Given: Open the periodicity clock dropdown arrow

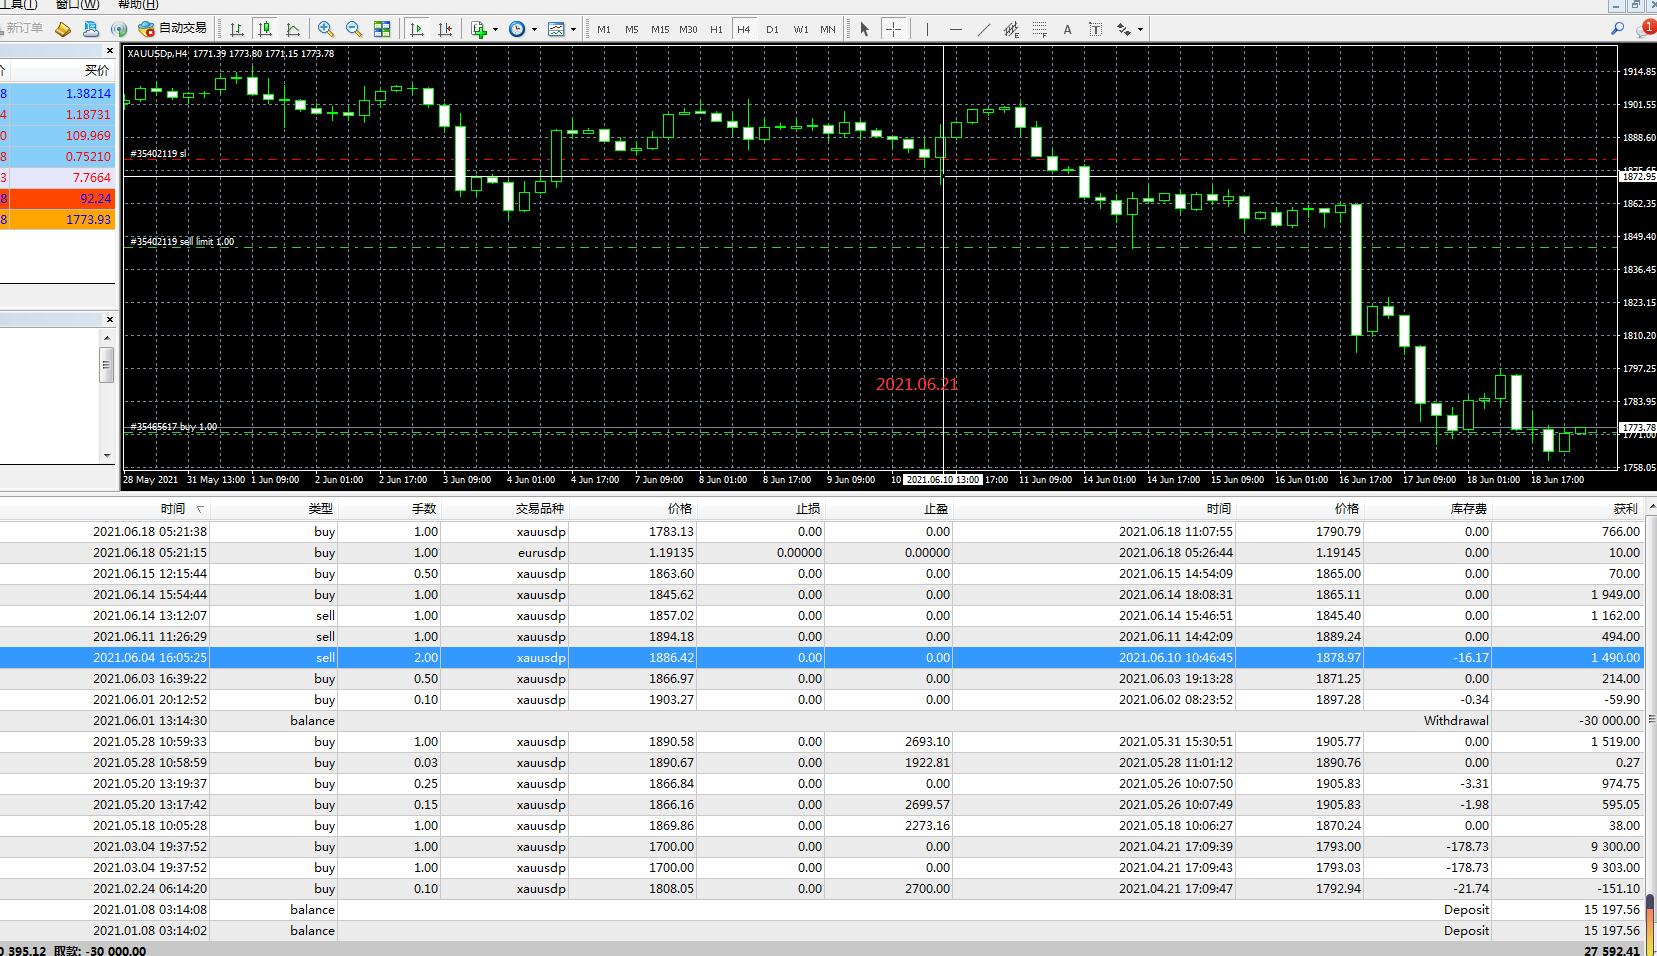Looking at the screenshot, I should [x=534, y=30].
